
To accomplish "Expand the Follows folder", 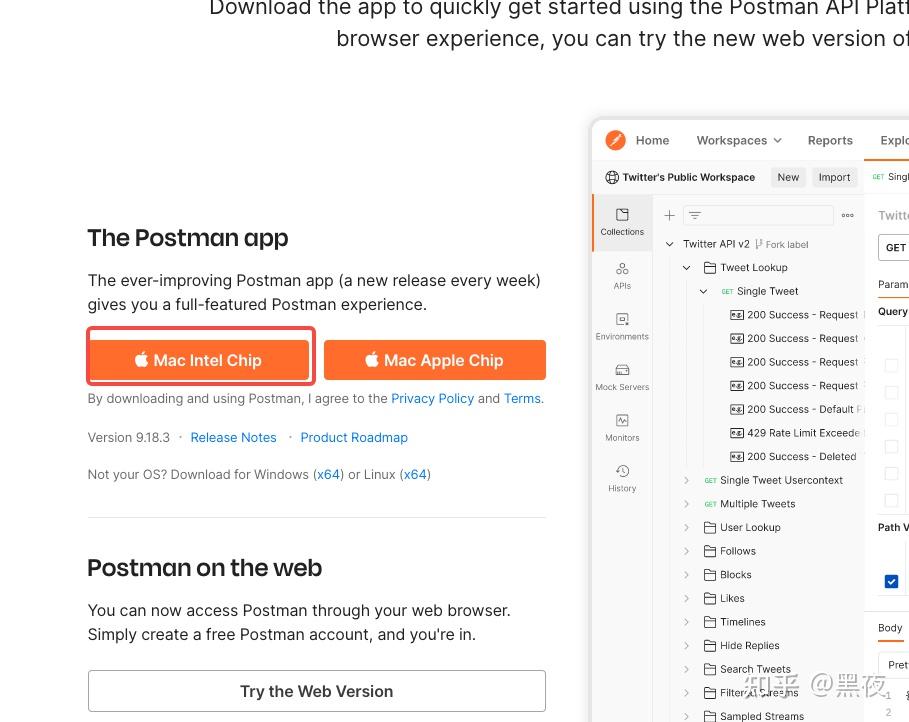I will pos(686,551).
